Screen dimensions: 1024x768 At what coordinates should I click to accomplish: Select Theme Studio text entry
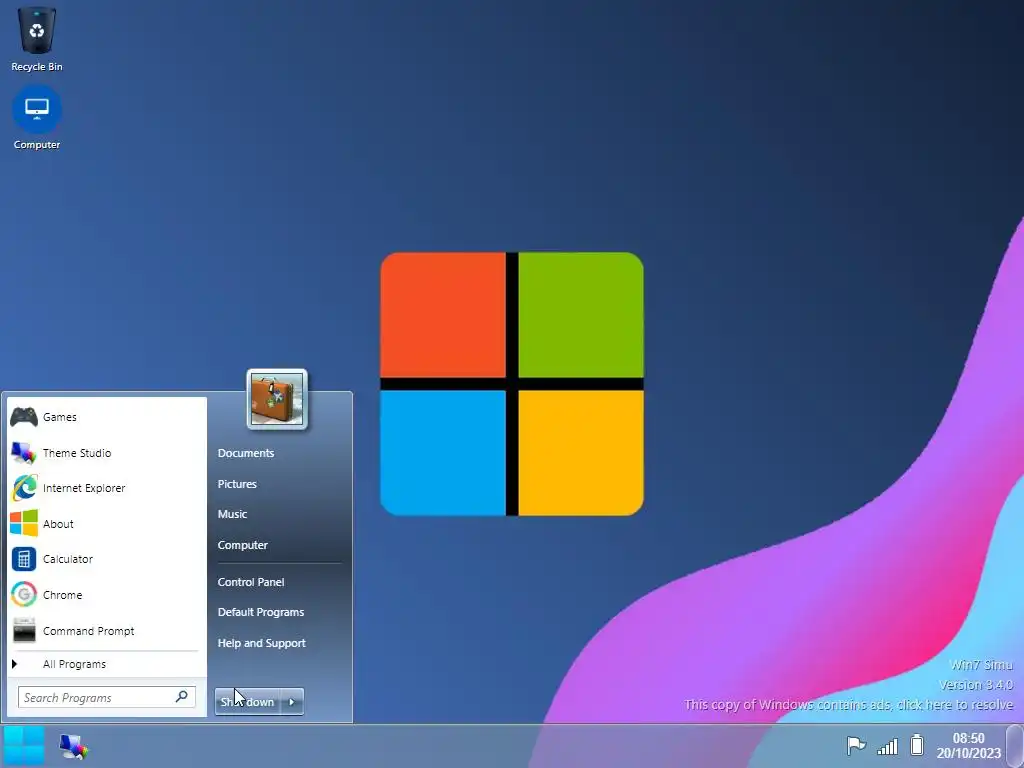pyautogui.click(x=77, y=453)
